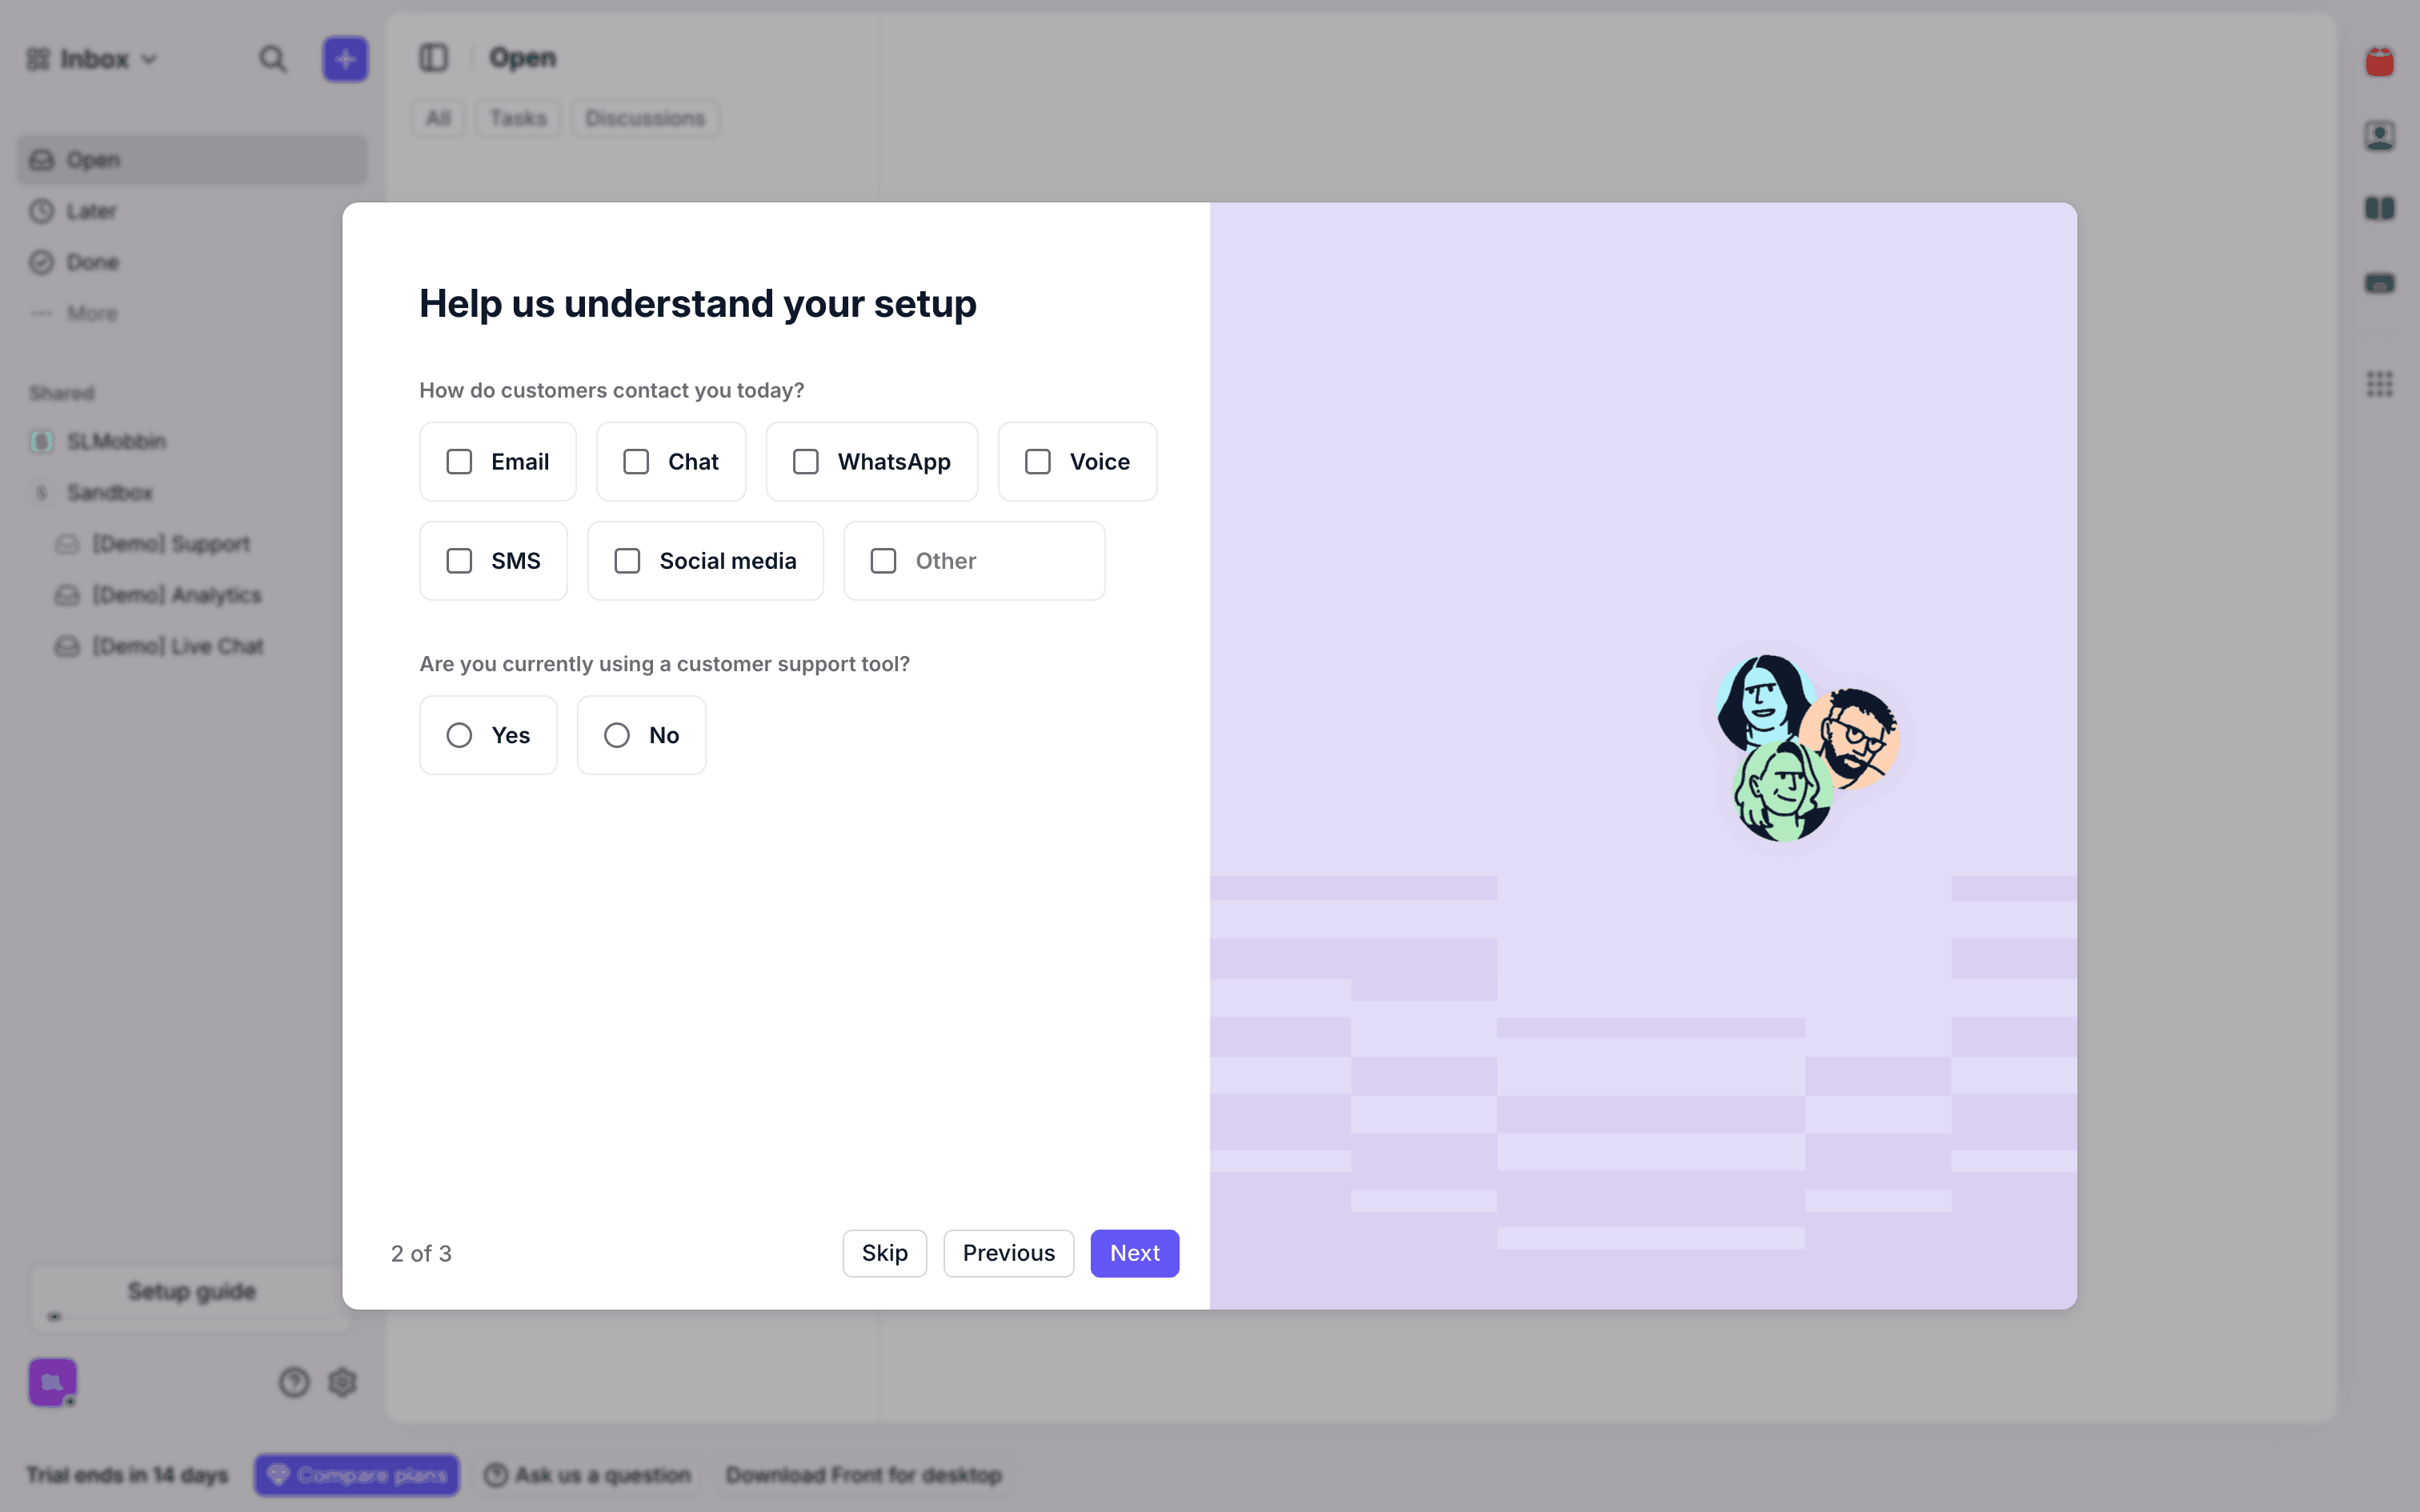Click the Skip button
The width and height of the screenshot is (2420, 1512).
(884, 1253)
